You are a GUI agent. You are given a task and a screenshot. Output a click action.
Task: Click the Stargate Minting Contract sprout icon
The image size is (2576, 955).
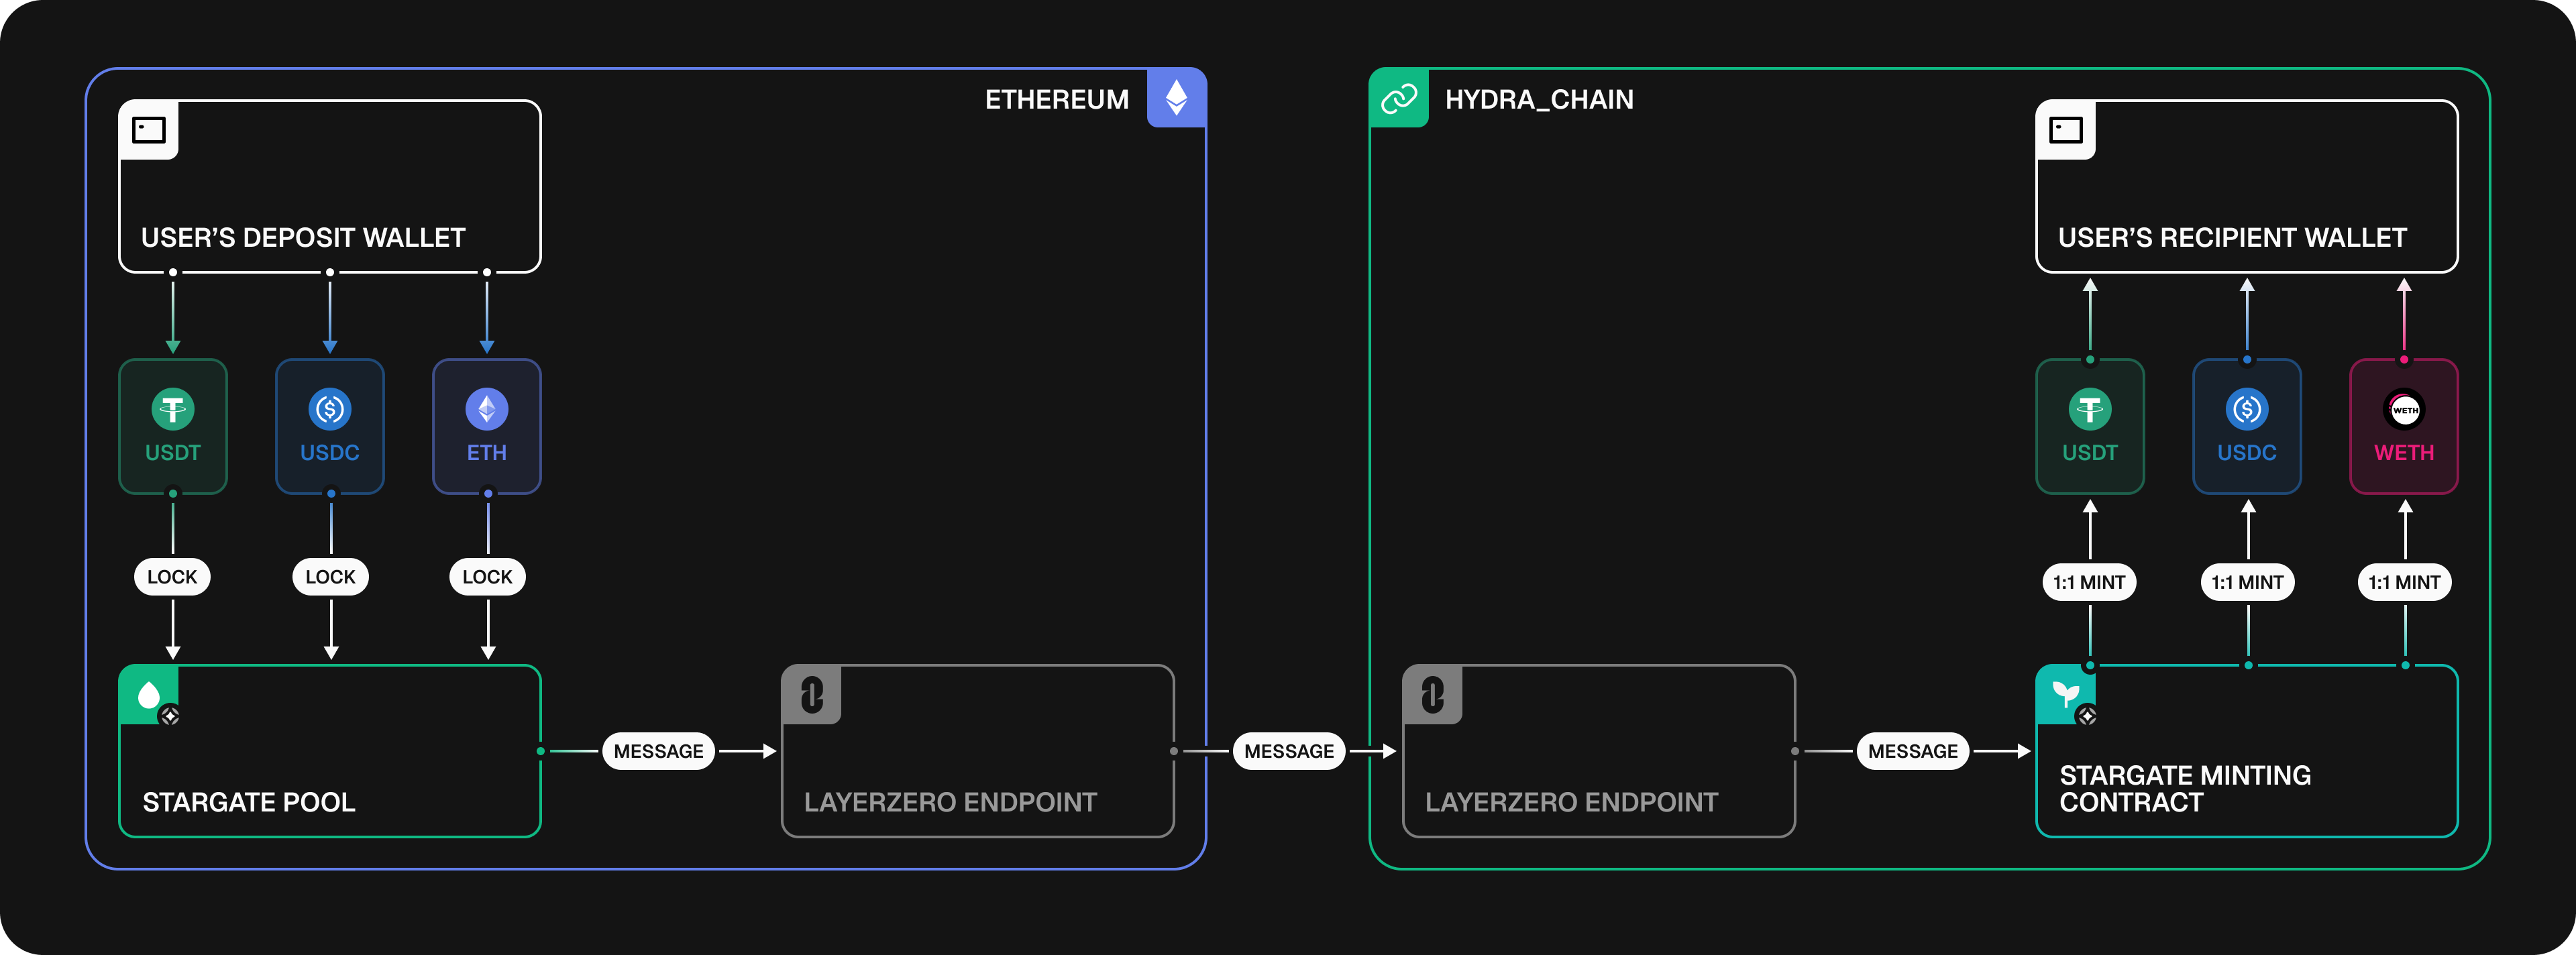click(x=2065, y=694)
